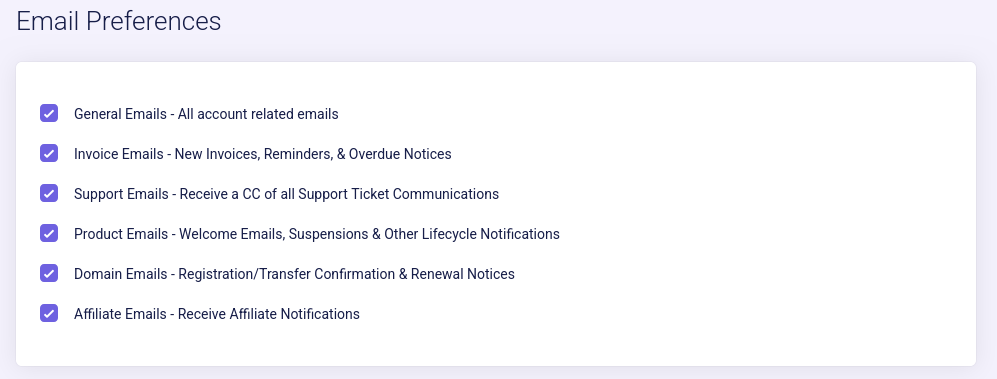Click 'Receive Affiliate Notifications' description text

(269, 314)
